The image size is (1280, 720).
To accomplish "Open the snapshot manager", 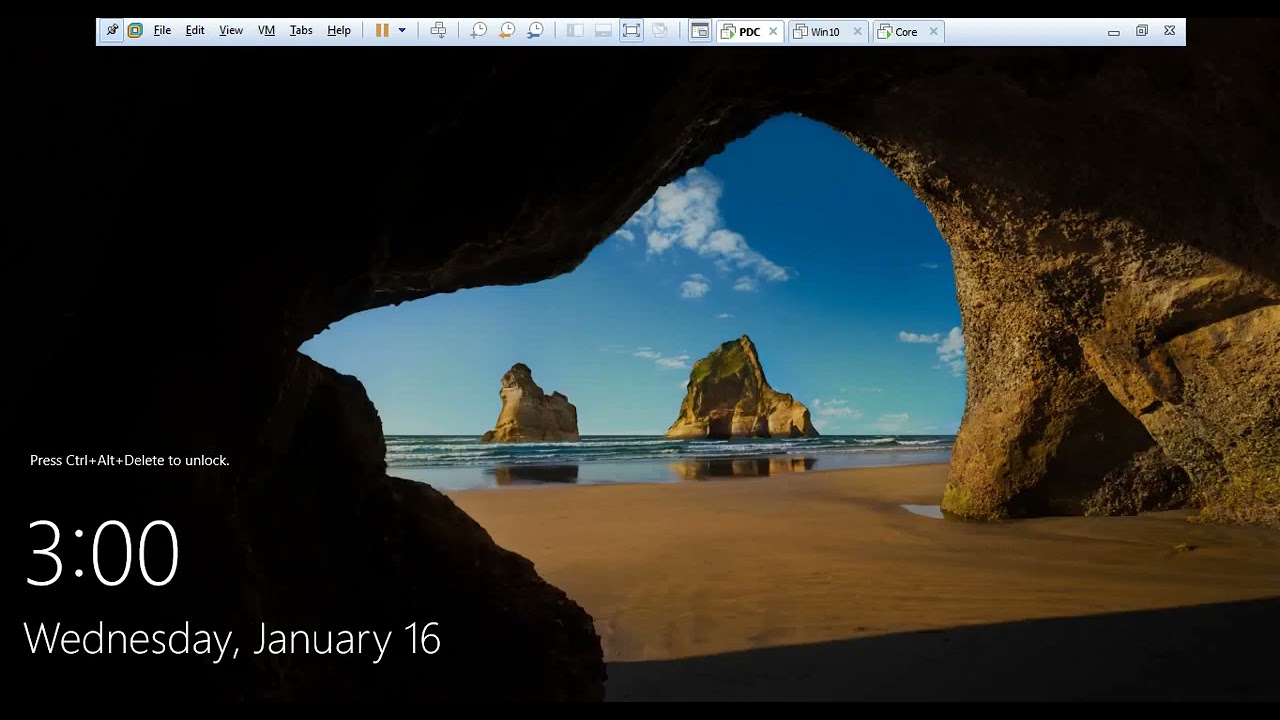I will coord(535,31).
